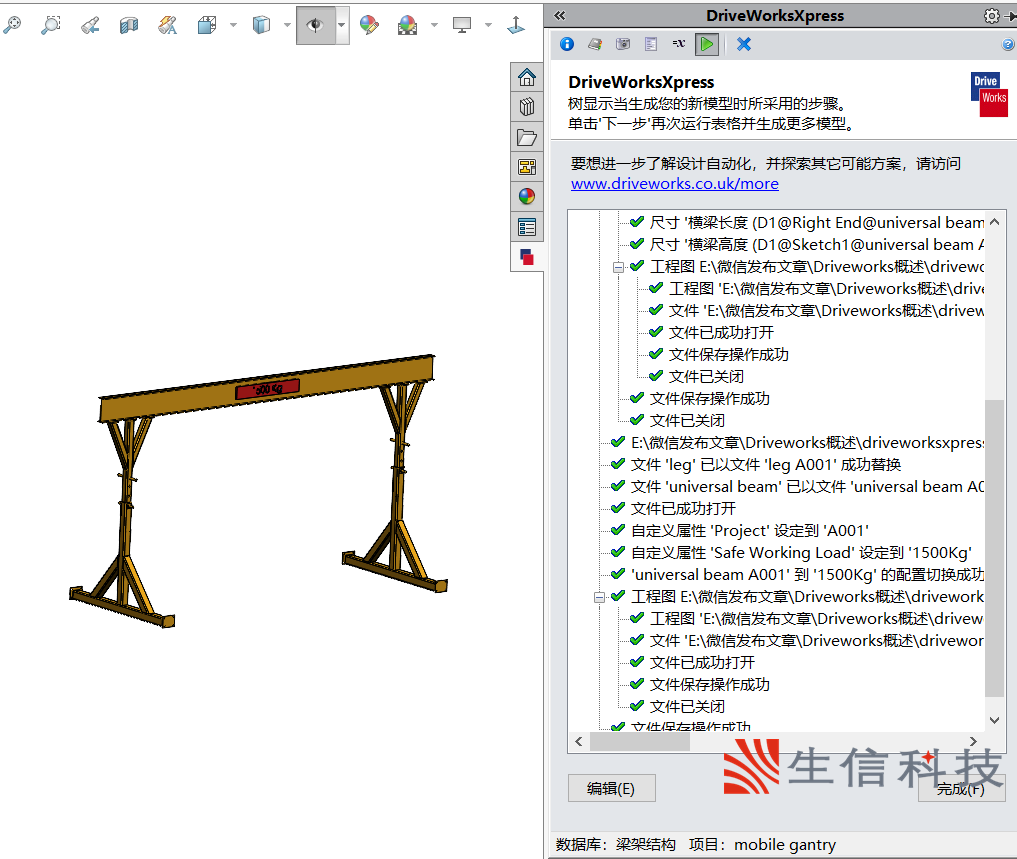Open the SOLIDWORKS Resources home tab
The height and width of the screenshot is (859, 1017).
click(527, 77)
